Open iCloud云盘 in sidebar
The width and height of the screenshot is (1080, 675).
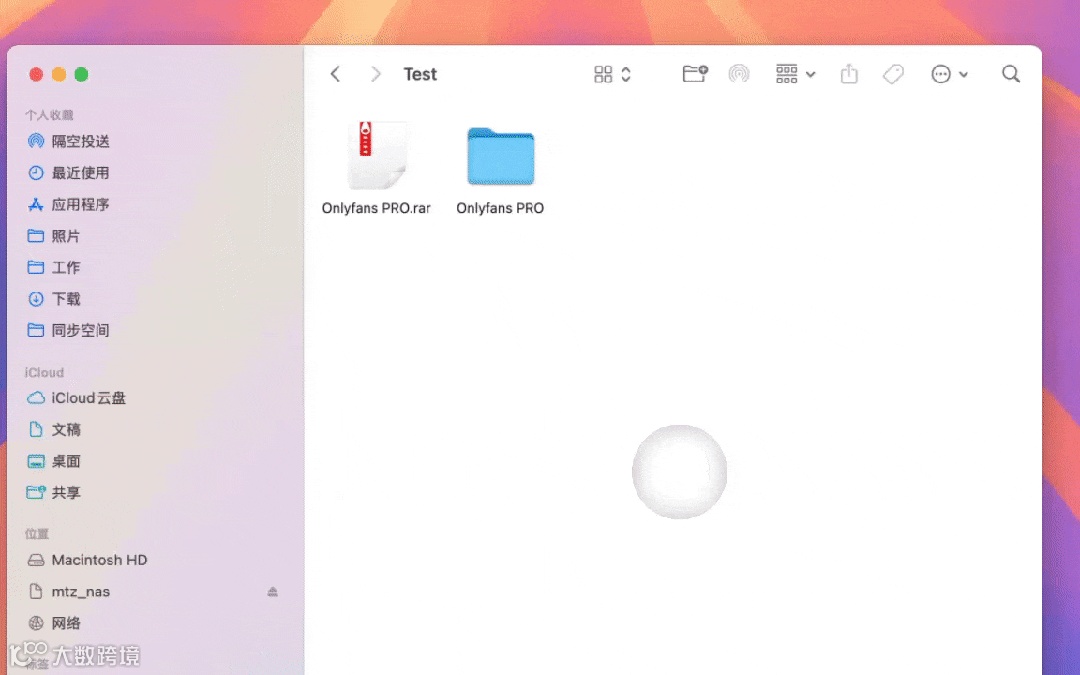(x=76, y=398)
